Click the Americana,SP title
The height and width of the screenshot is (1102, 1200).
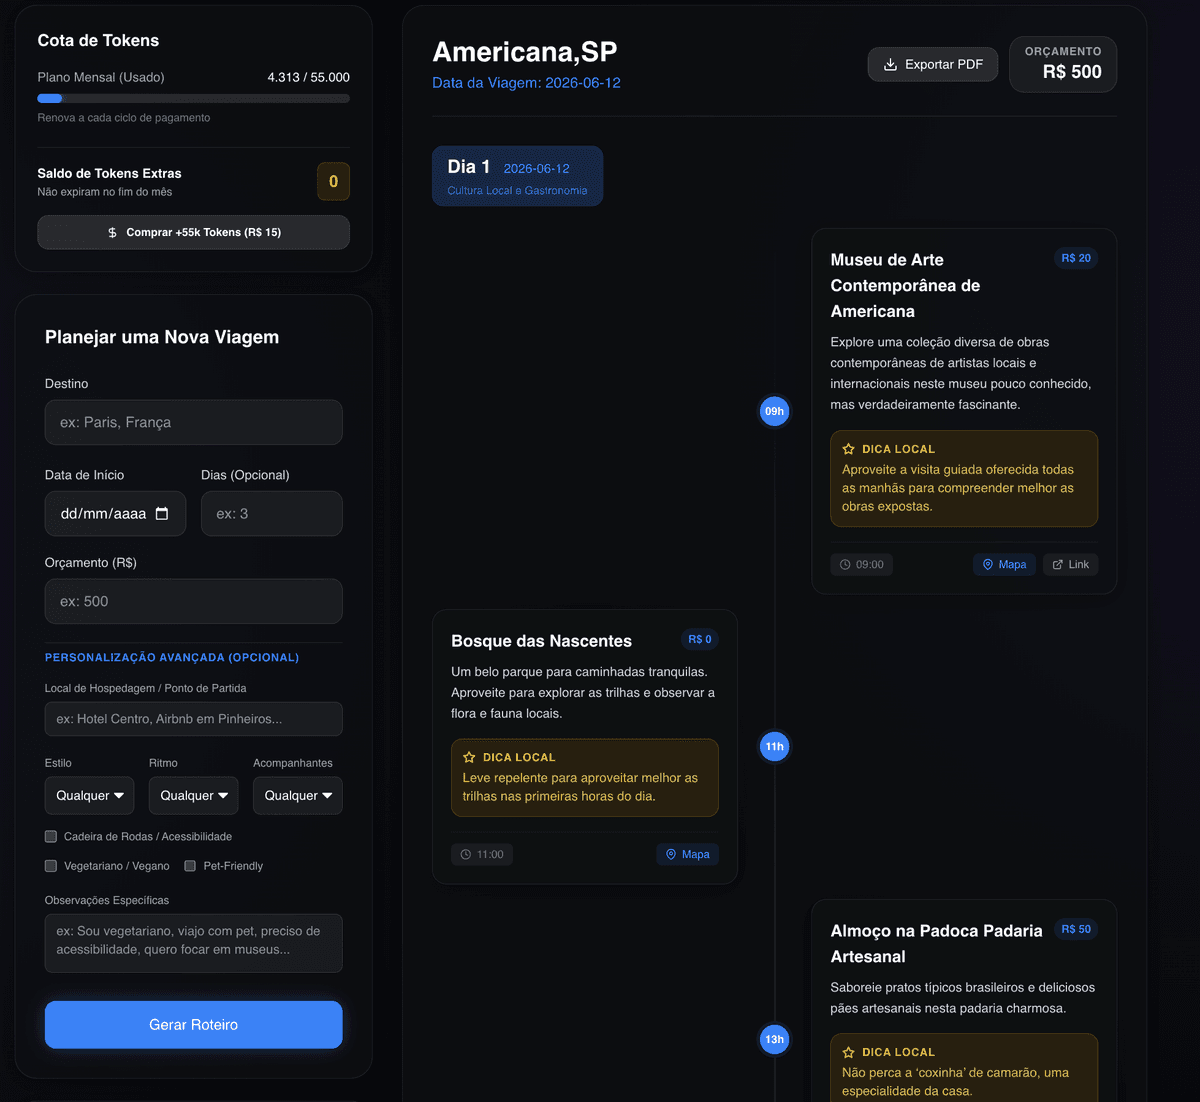coord(525,52)
